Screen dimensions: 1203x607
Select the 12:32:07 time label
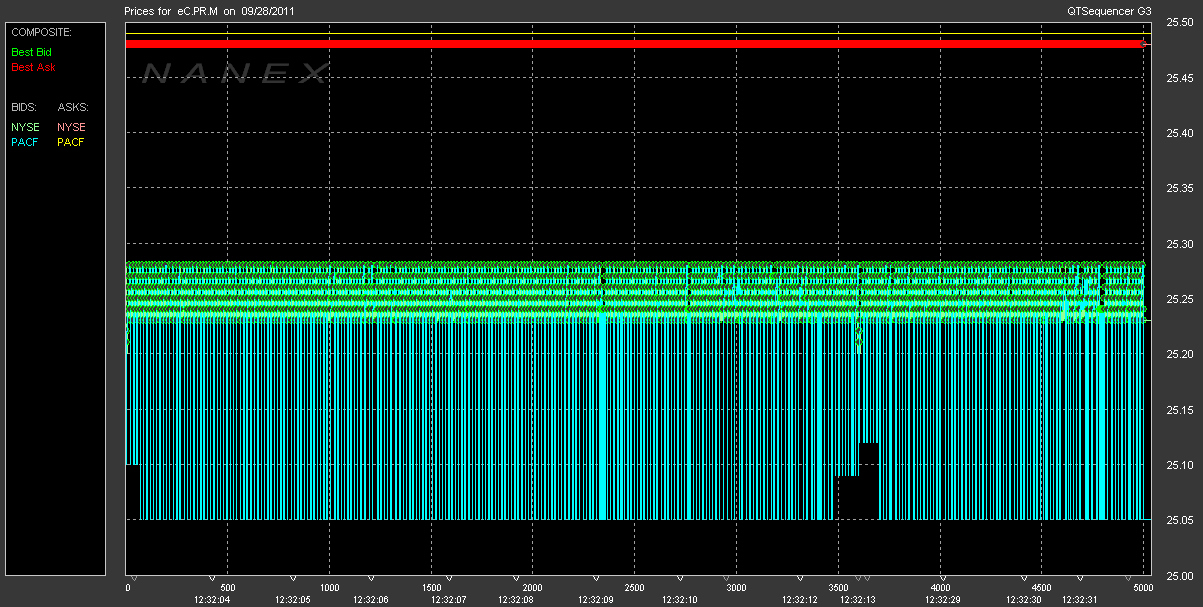448,599
